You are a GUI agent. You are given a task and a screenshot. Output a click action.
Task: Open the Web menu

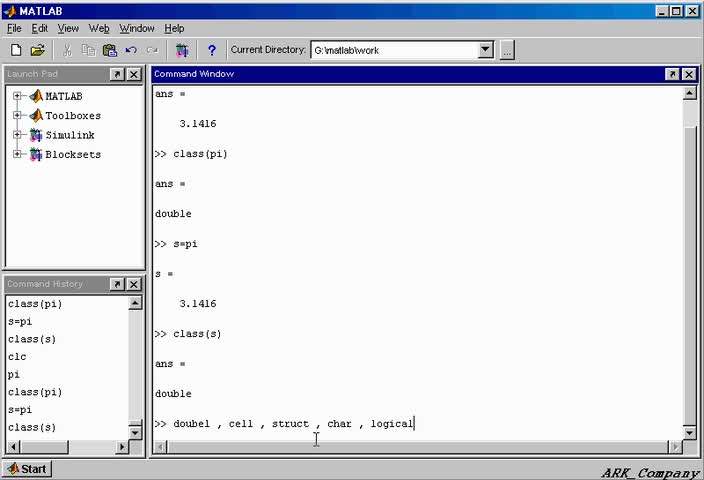coord(99,29)
